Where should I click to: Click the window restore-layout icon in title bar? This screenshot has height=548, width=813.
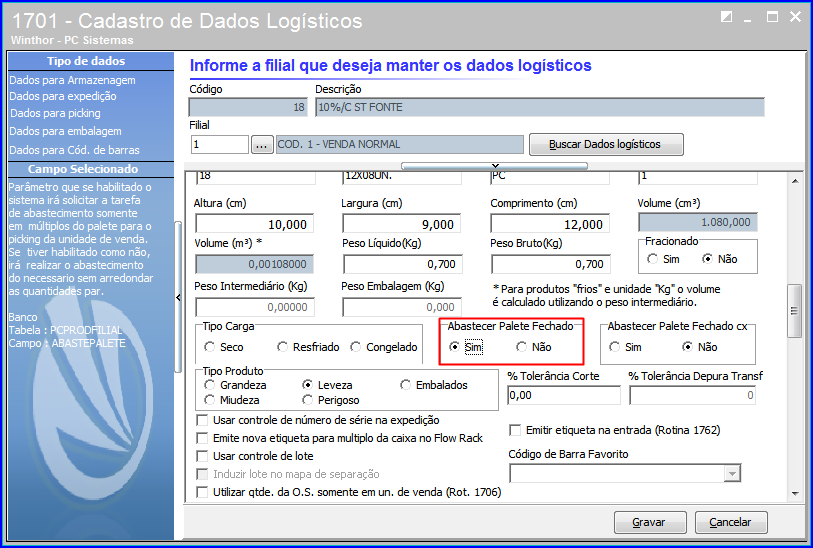click(x=726, y=17)
